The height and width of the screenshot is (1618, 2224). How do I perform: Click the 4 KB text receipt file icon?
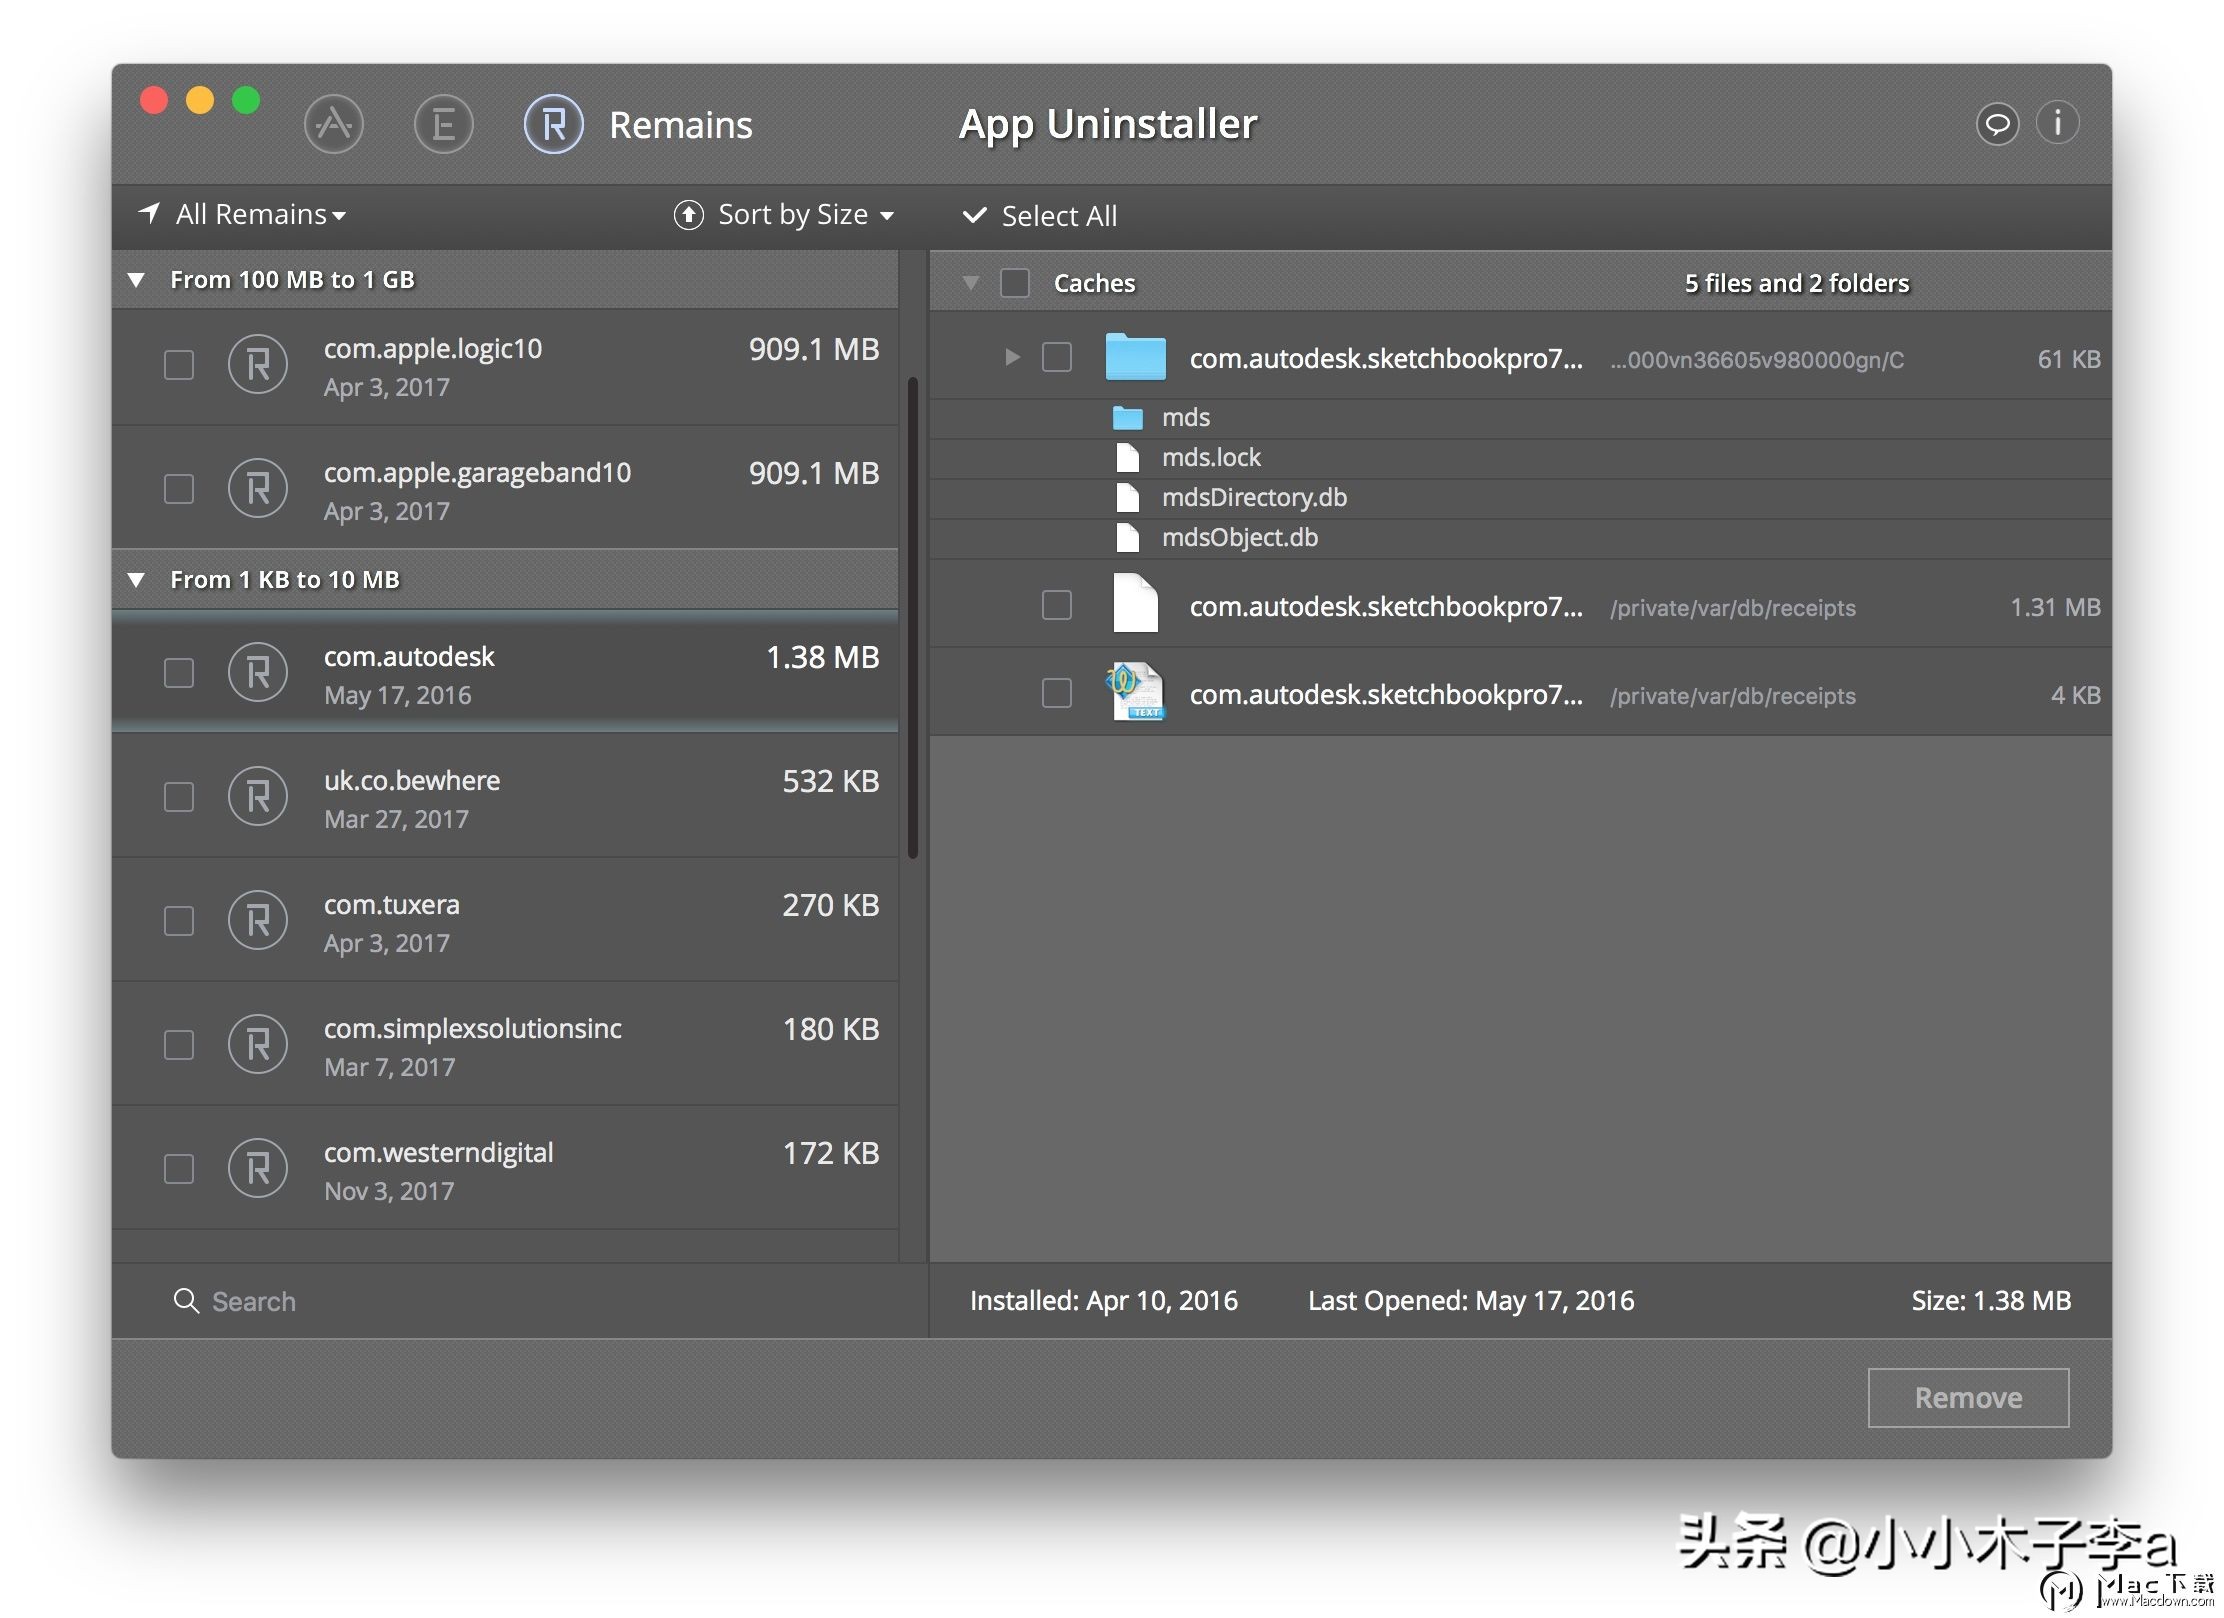[x=1135, y=693]
